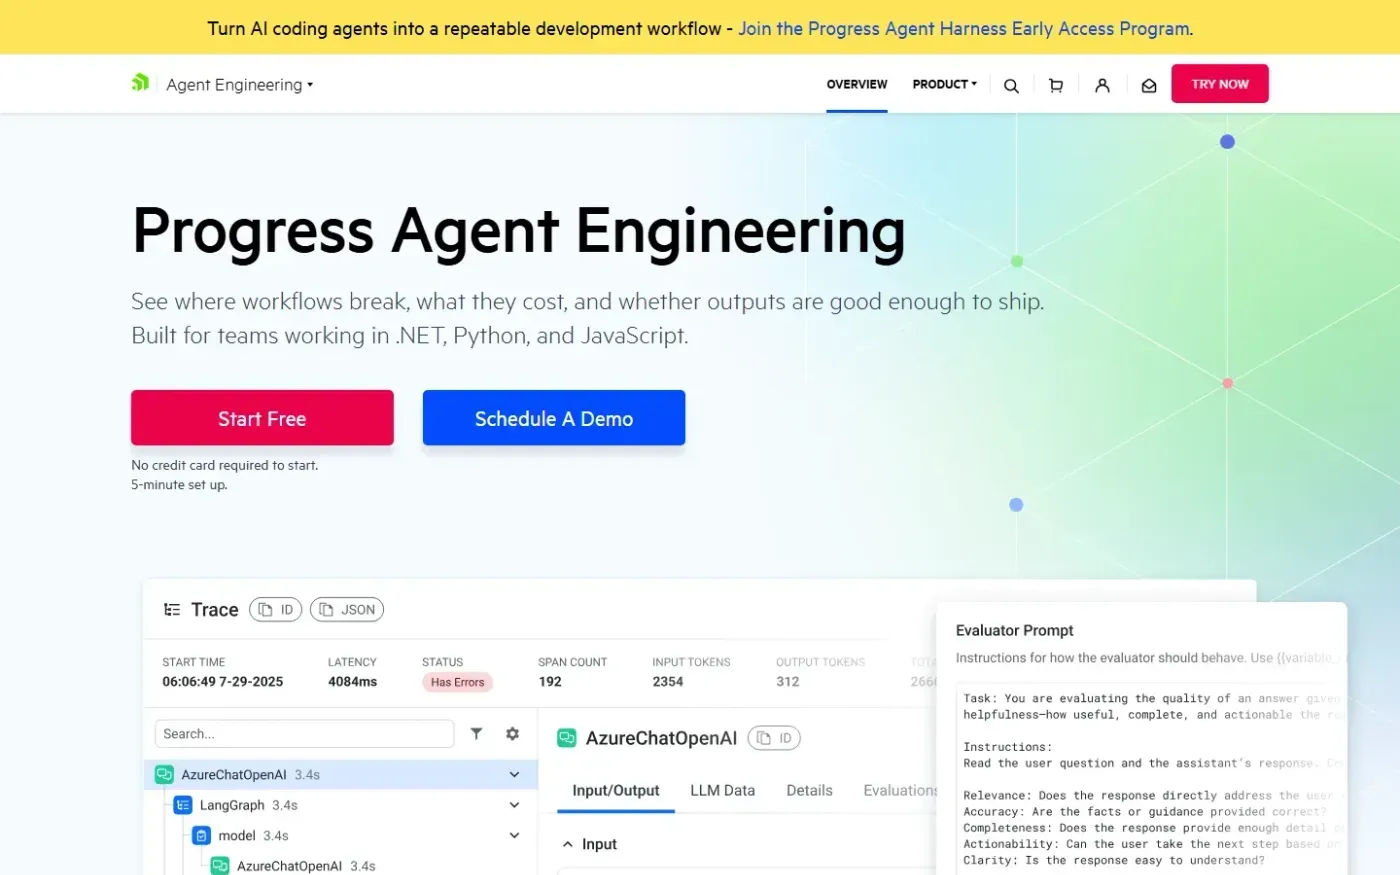This screenshot has height=875, width=1400.
Task: Focus the Trace Search input field
Action: (x=304, y=733)
